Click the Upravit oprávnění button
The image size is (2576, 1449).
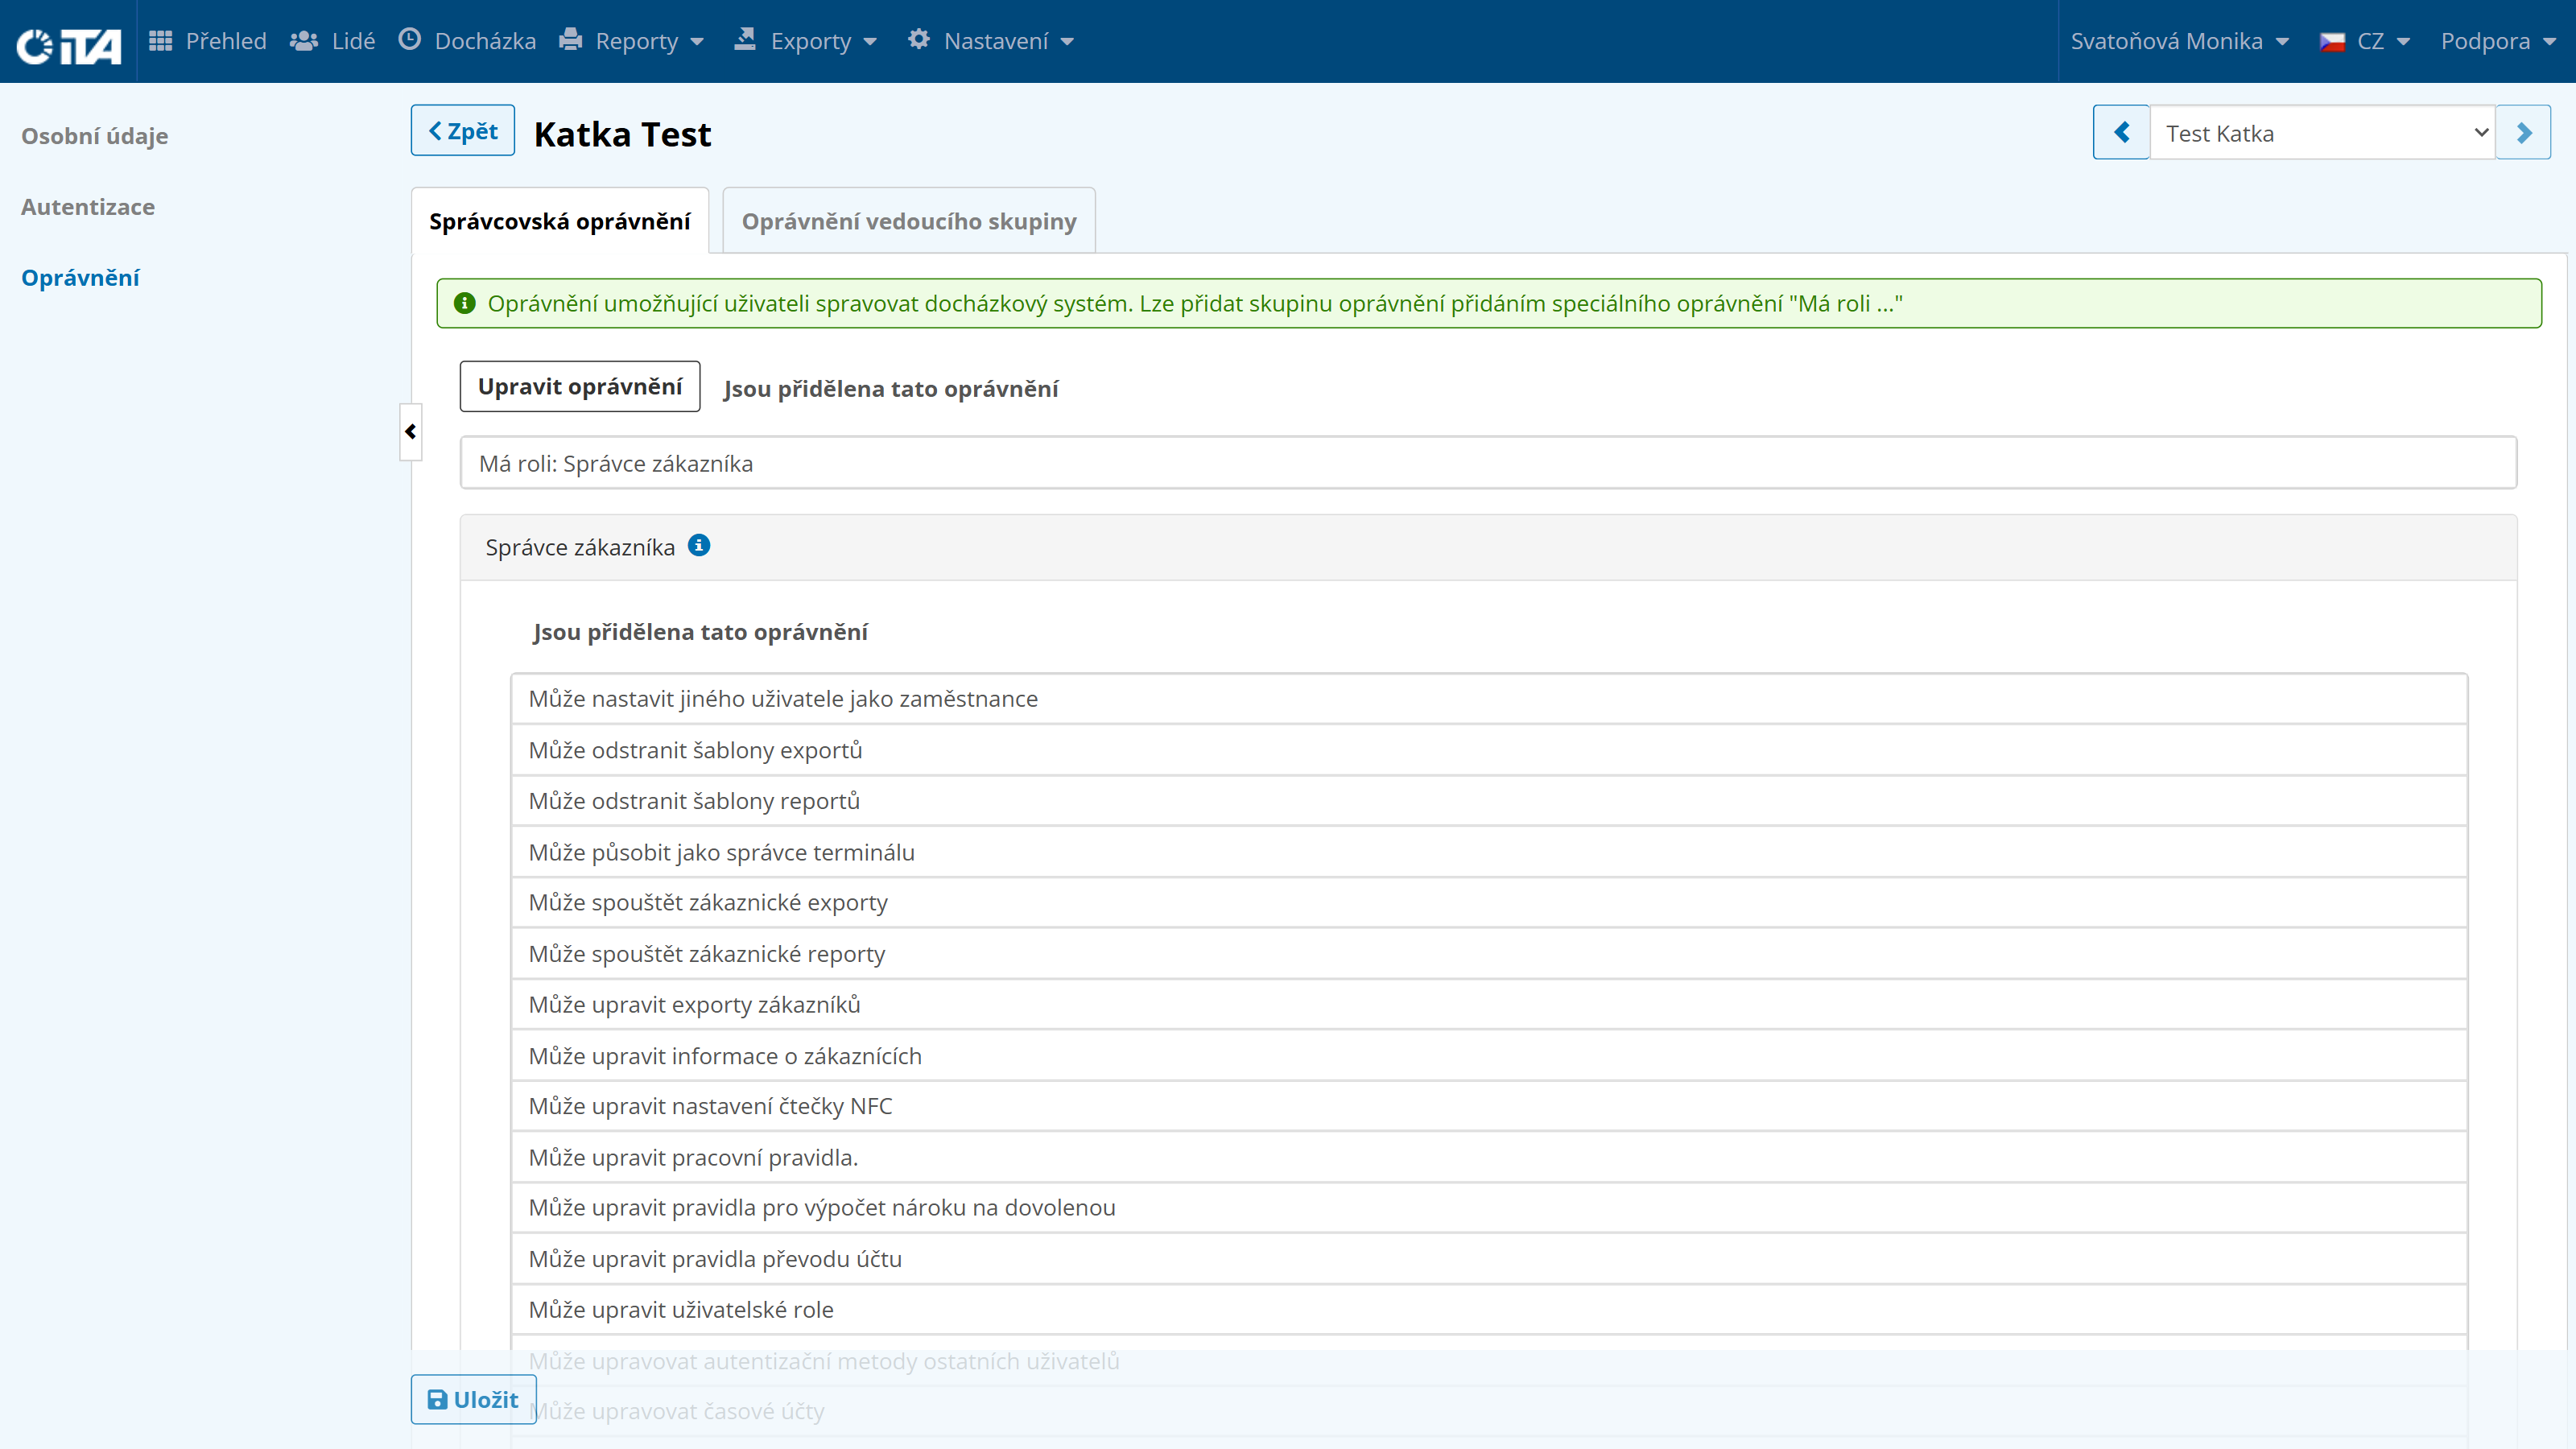[x=580, y=386]
